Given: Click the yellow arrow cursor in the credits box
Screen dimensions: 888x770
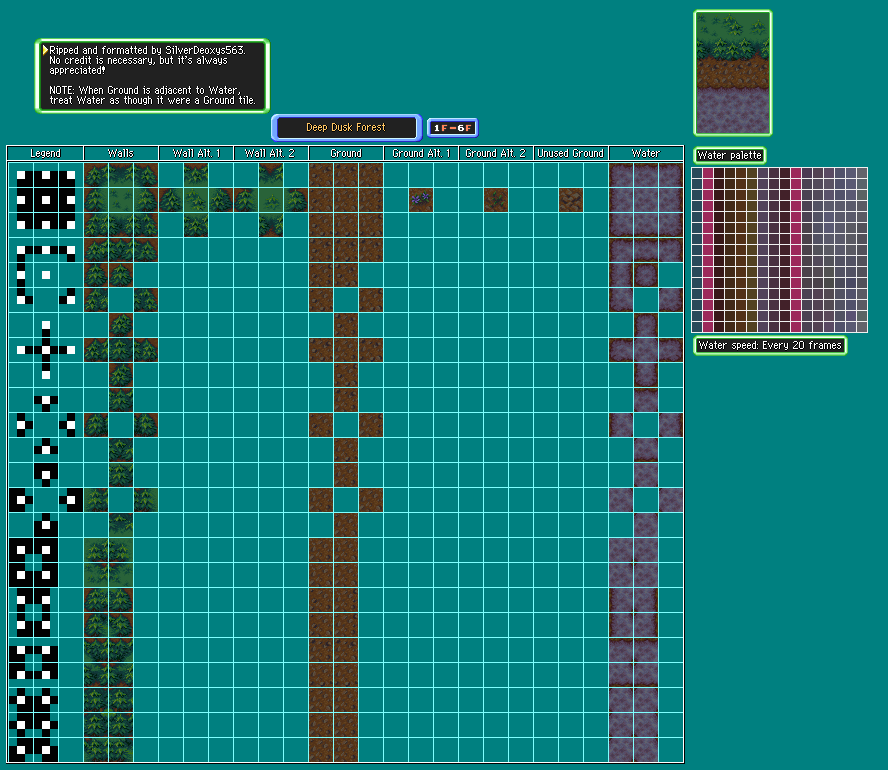Looking at the screenshot, I should point(45,50).
